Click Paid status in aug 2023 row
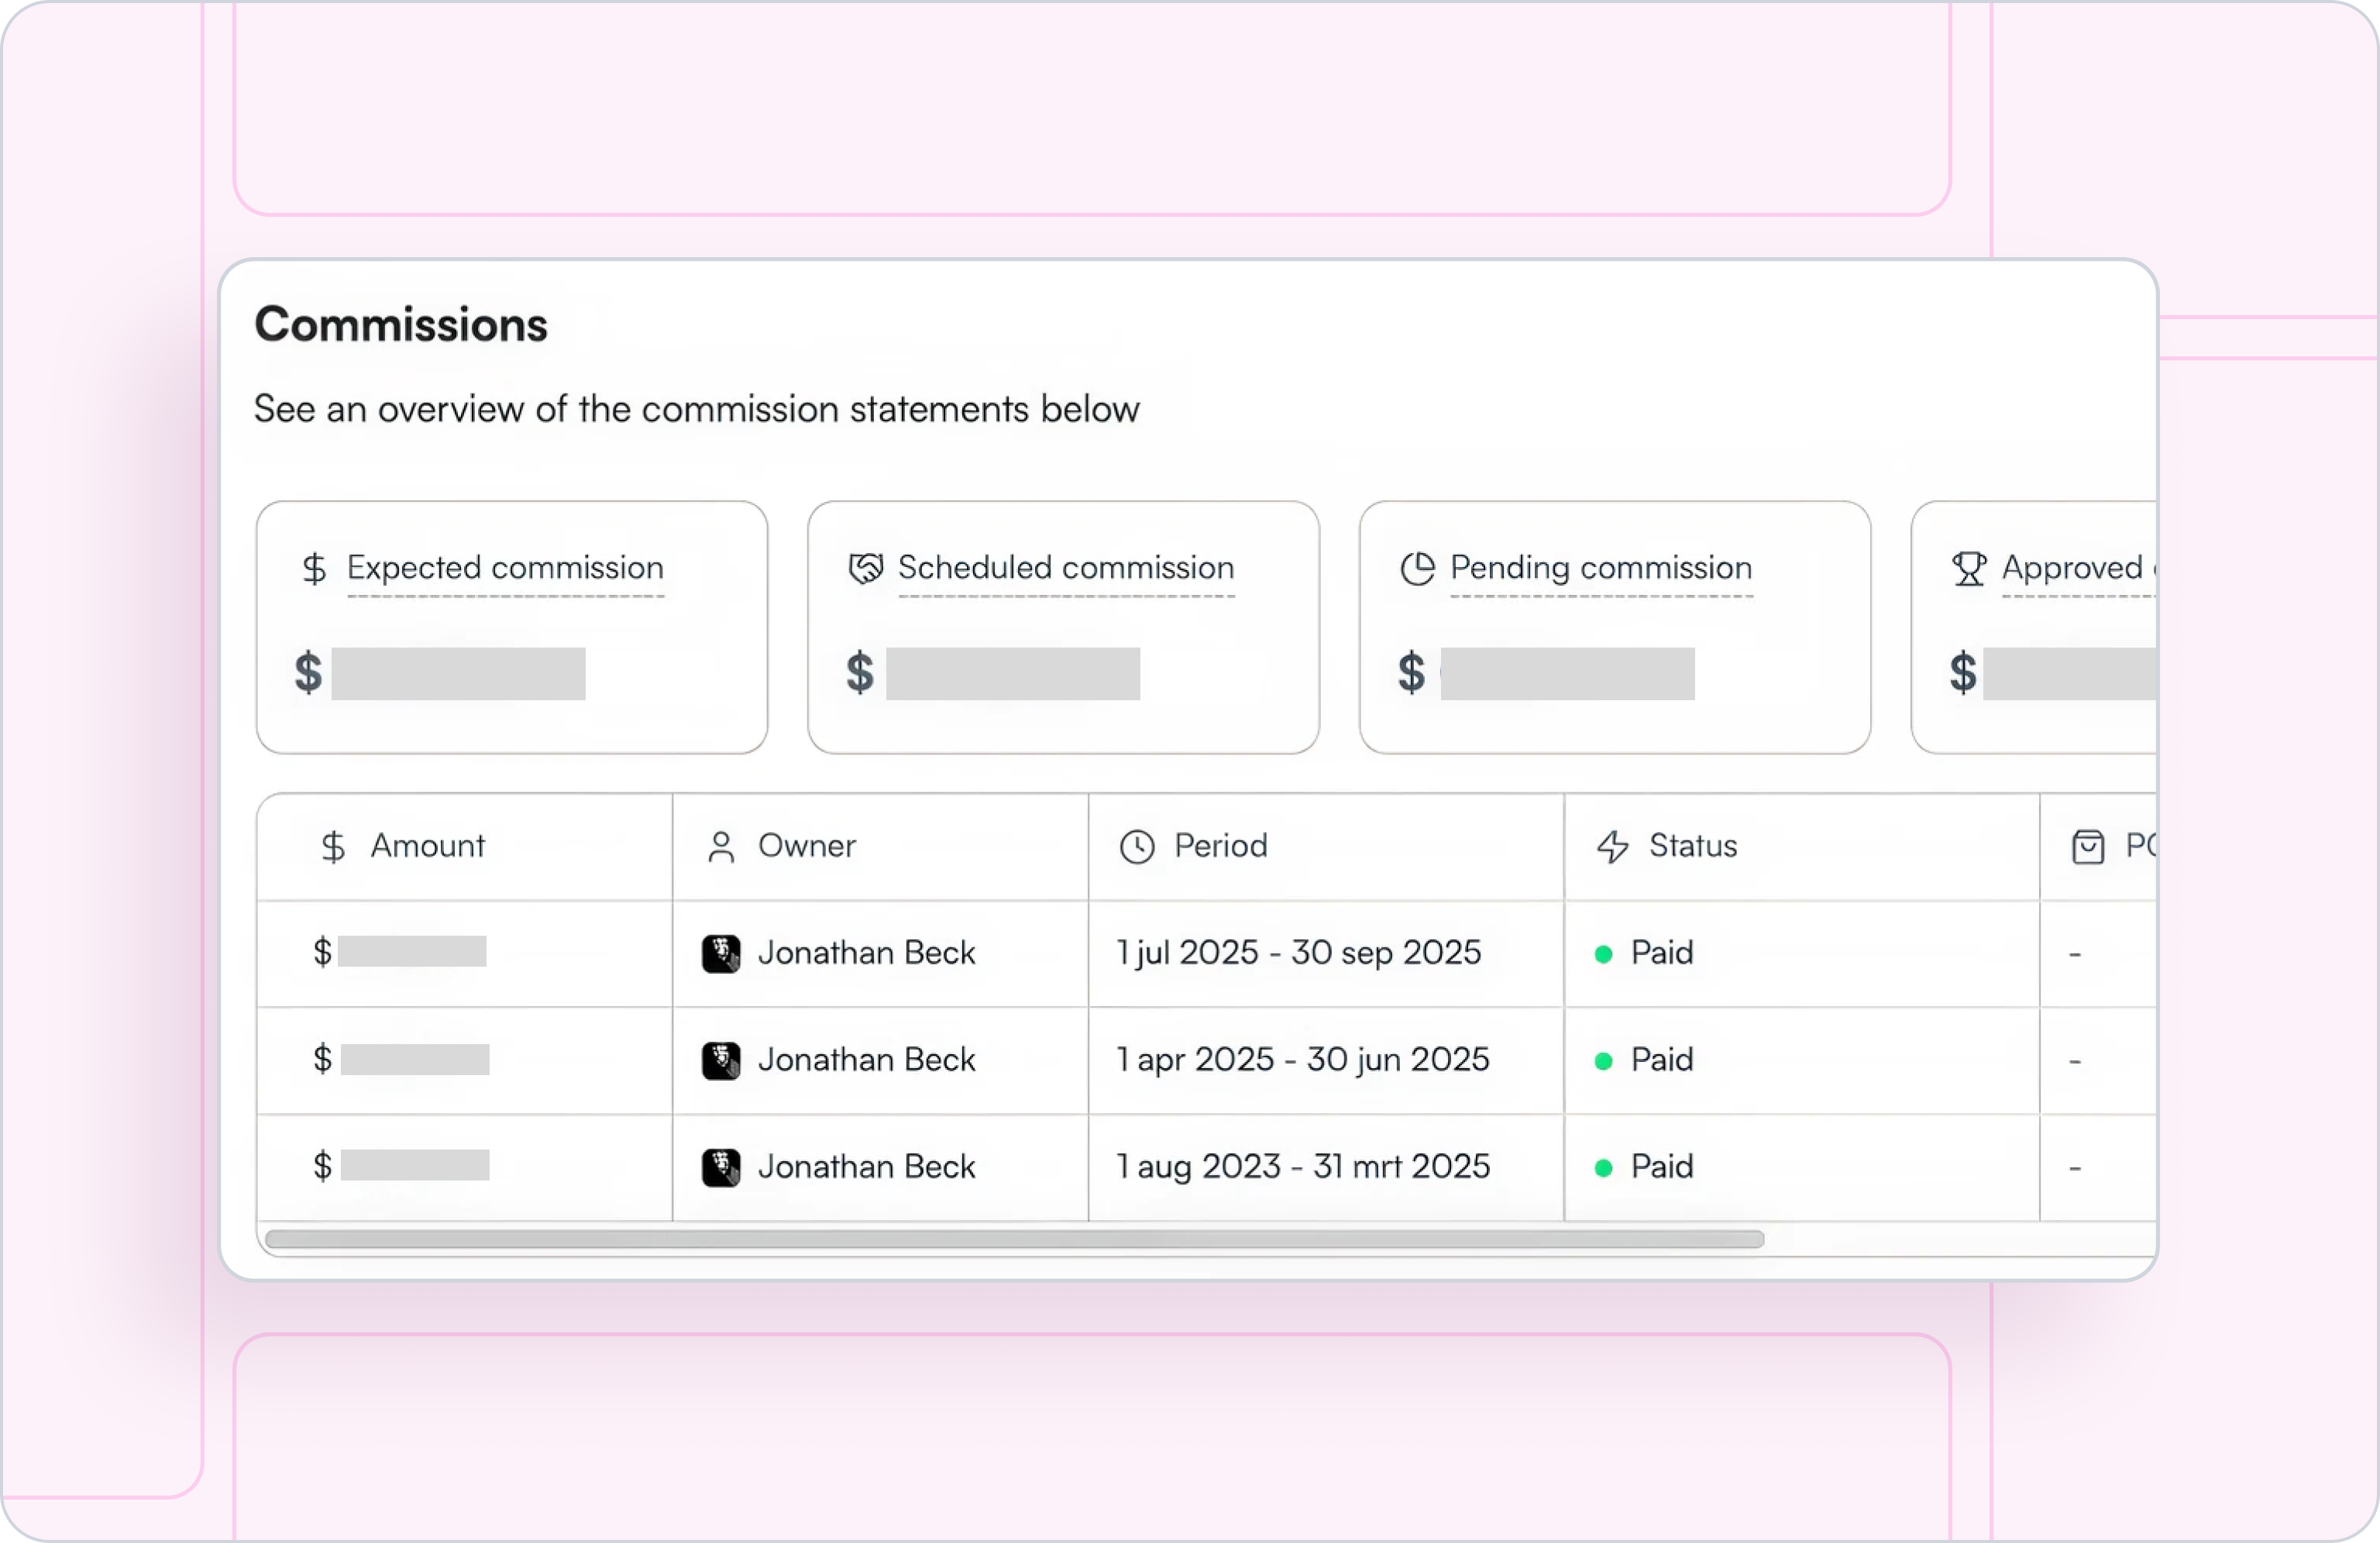The image size is (2380, 1543). point(1661,1167)
